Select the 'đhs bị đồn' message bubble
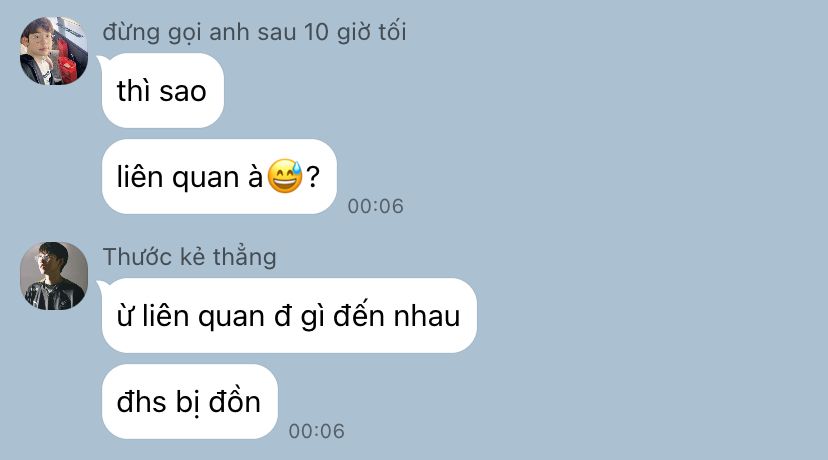 tap(190, 401)
